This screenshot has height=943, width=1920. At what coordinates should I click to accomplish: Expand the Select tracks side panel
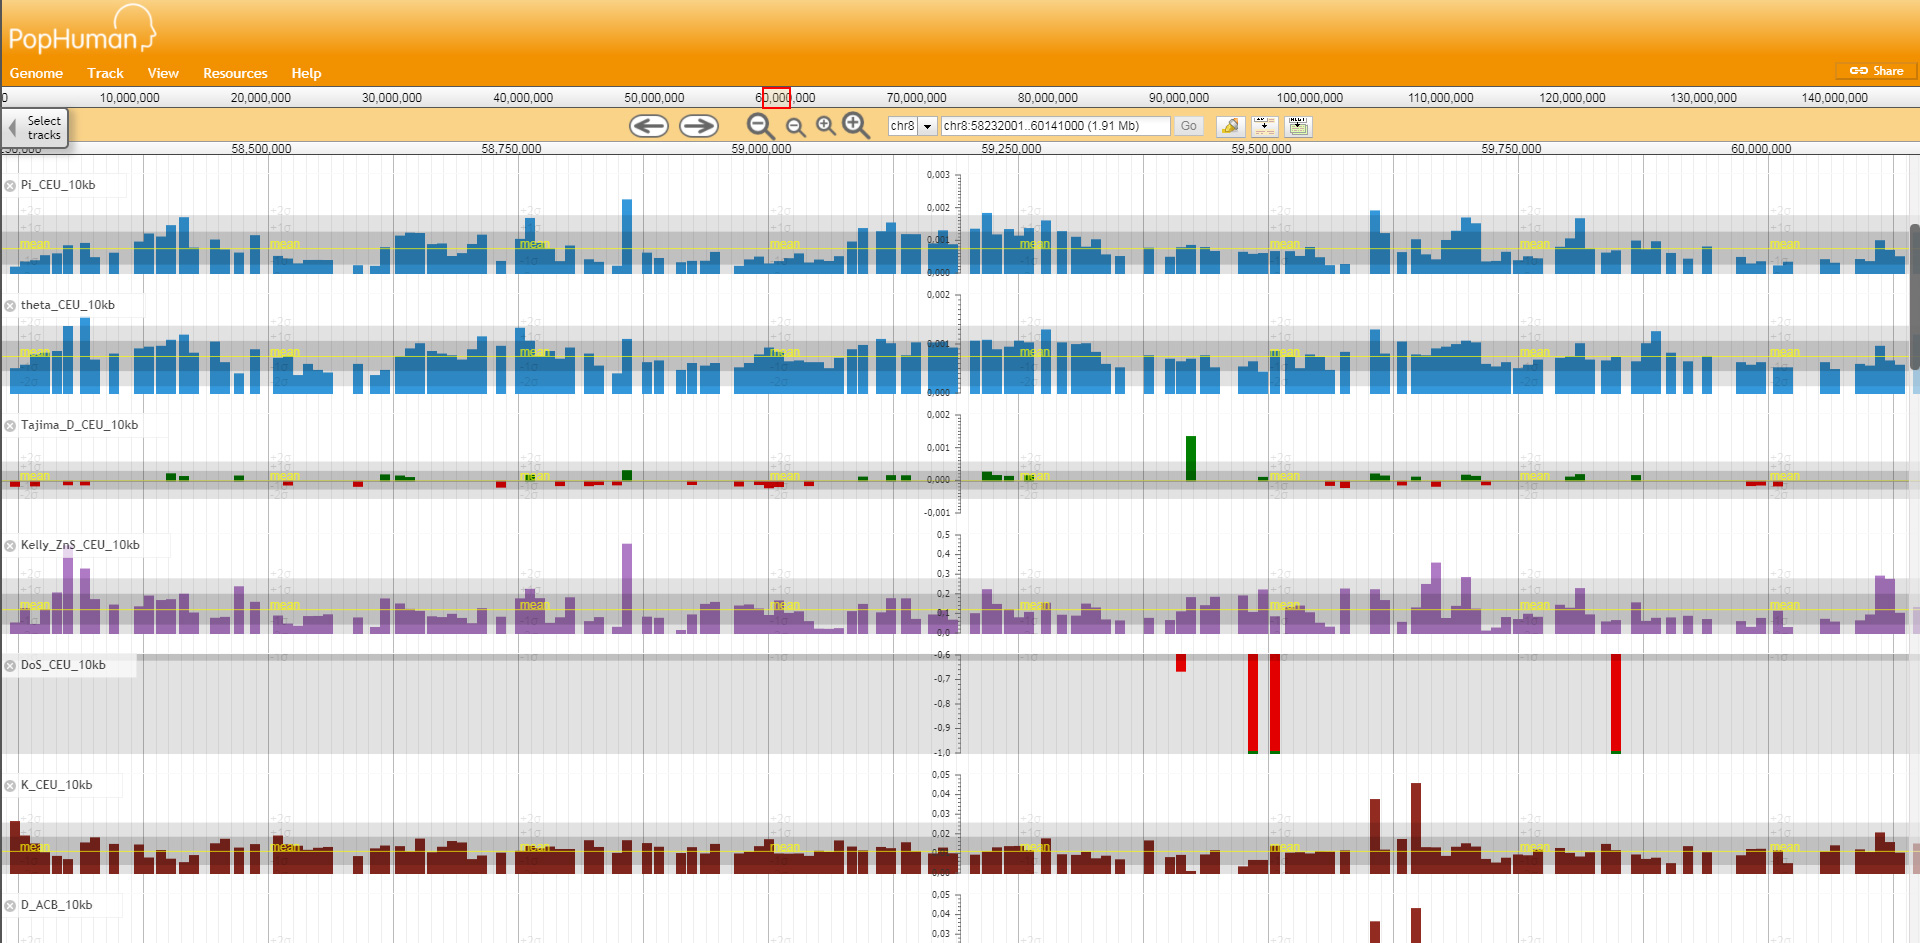(35, 128)
